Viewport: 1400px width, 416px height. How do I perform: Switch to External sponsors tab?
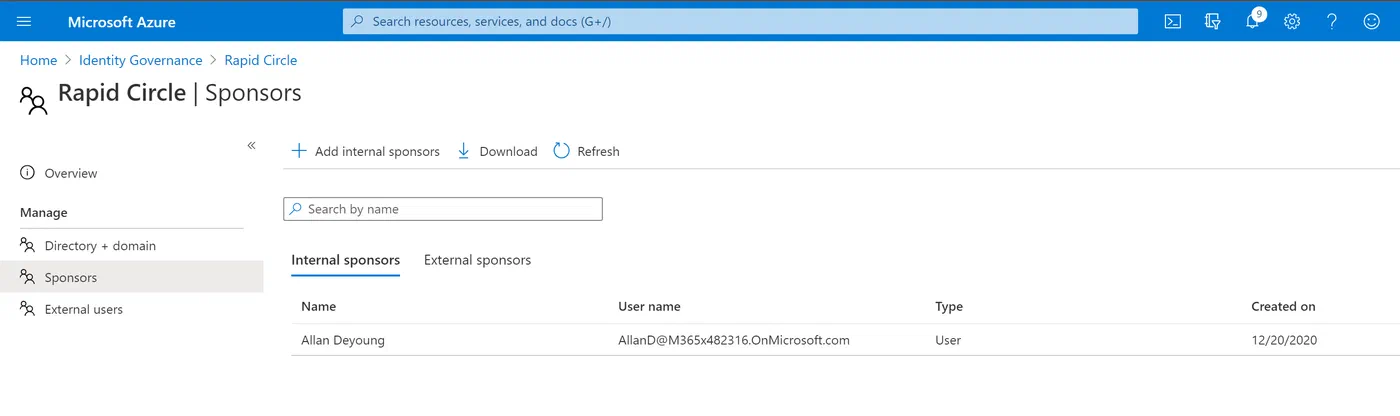click(478, 260)
